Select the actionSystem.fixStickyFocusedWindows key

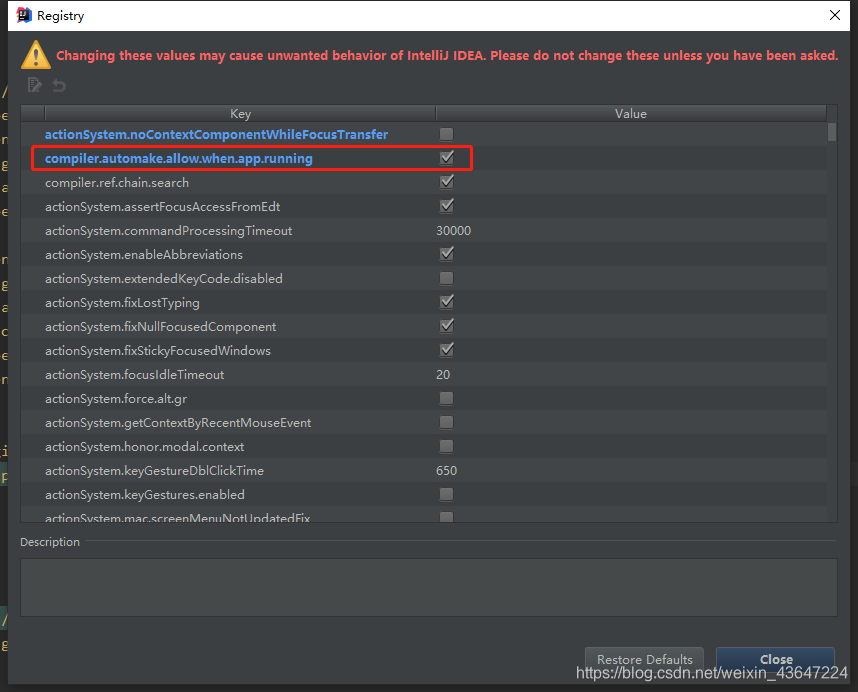tap(158, 351)
